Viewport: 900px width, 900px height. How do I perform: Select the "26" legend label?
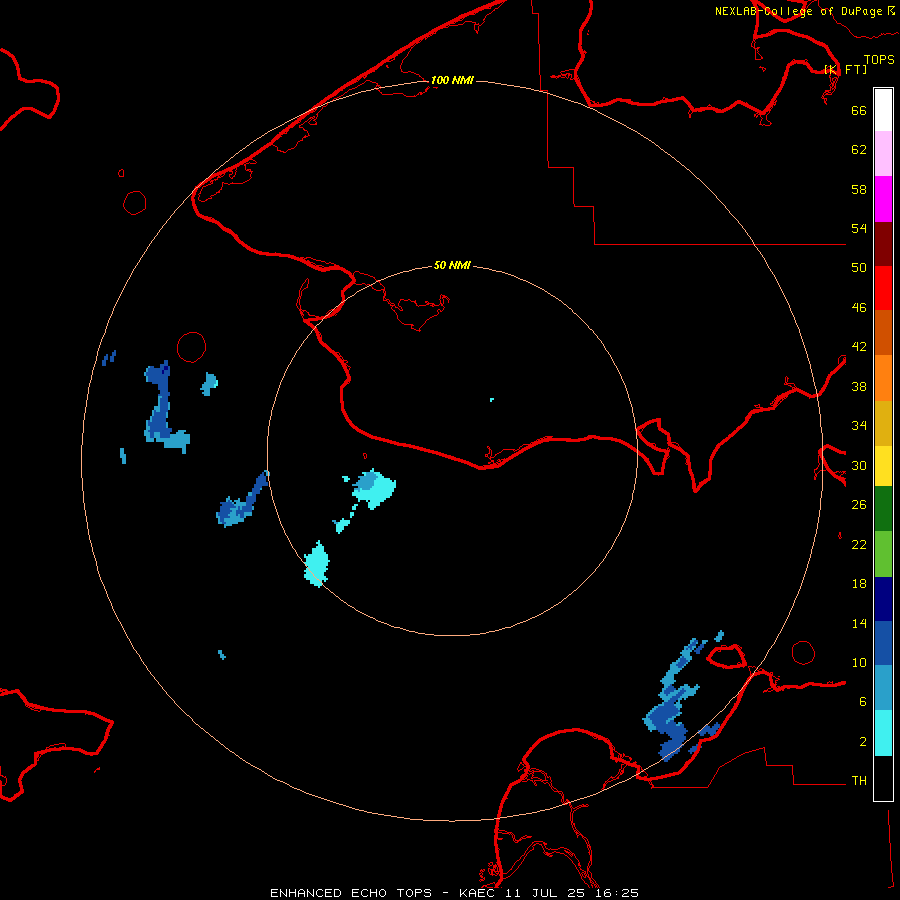(x=859, y=505)
